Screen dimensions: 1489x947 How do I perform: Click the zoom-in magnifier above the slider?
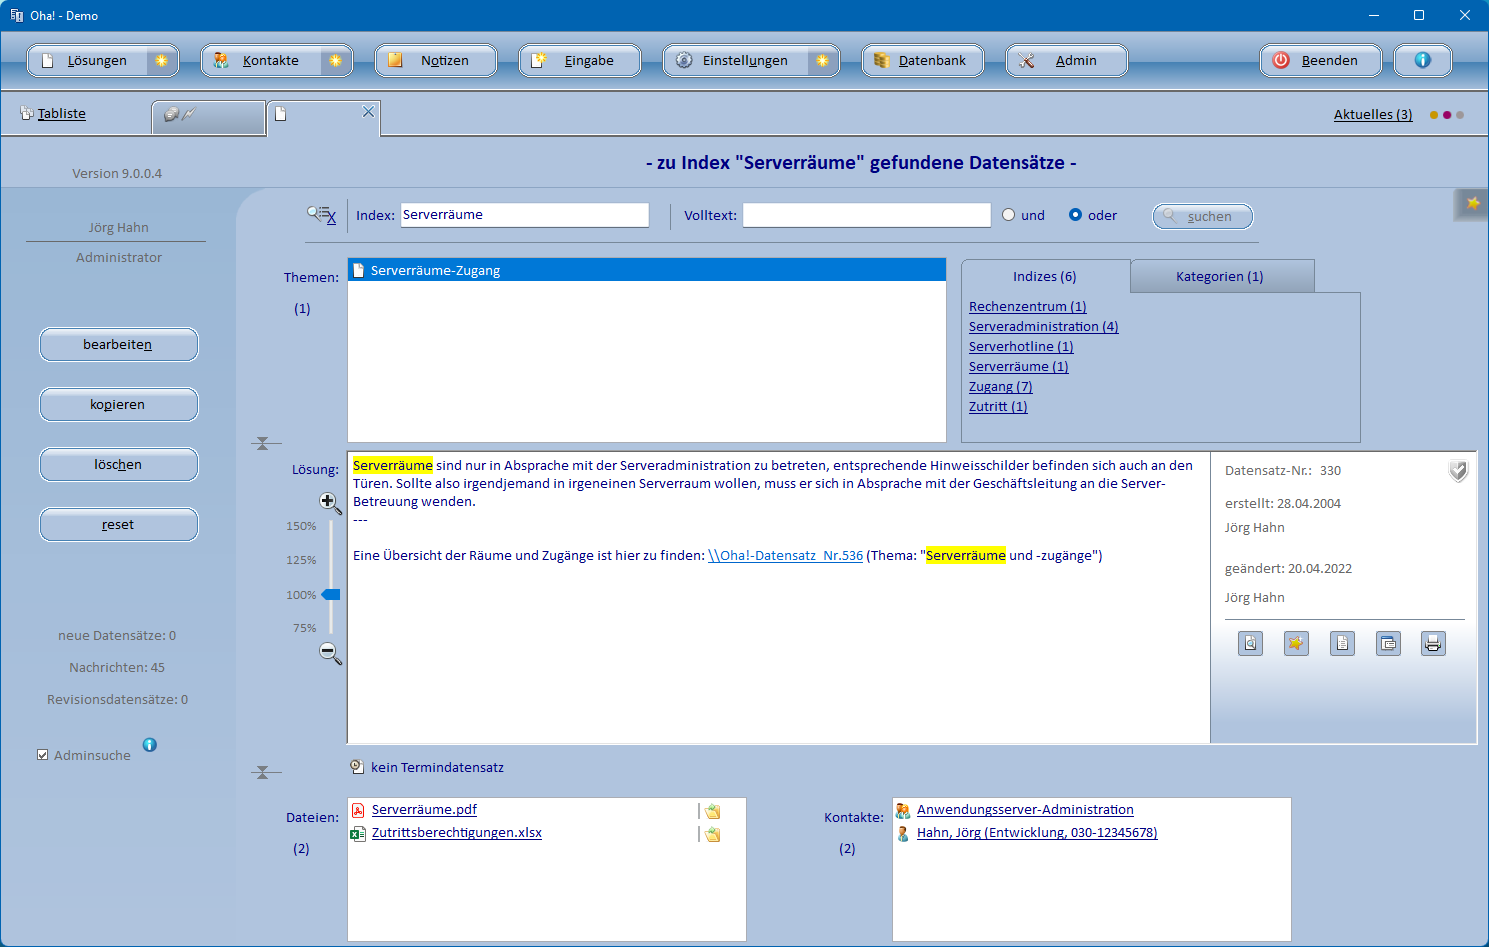click(329, 502)
